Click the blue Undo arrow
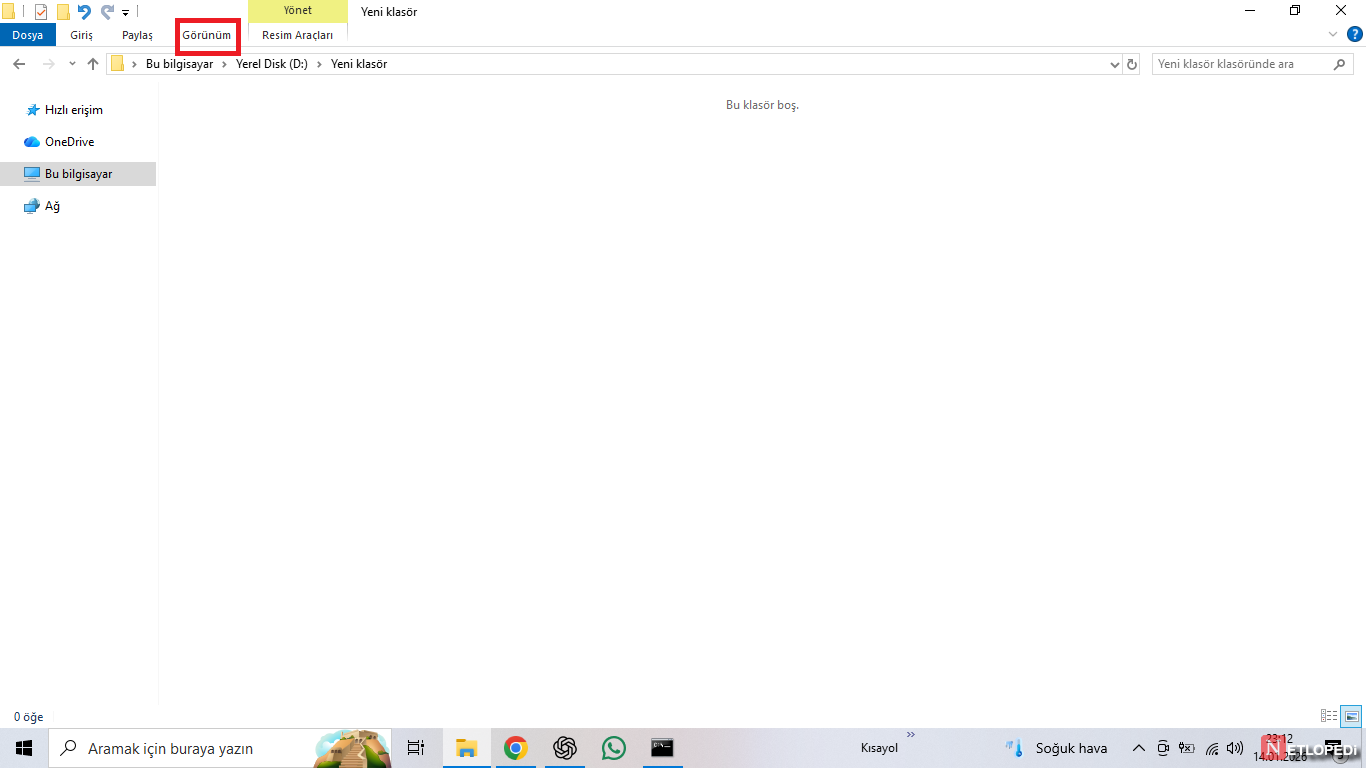 coord(84,12)
